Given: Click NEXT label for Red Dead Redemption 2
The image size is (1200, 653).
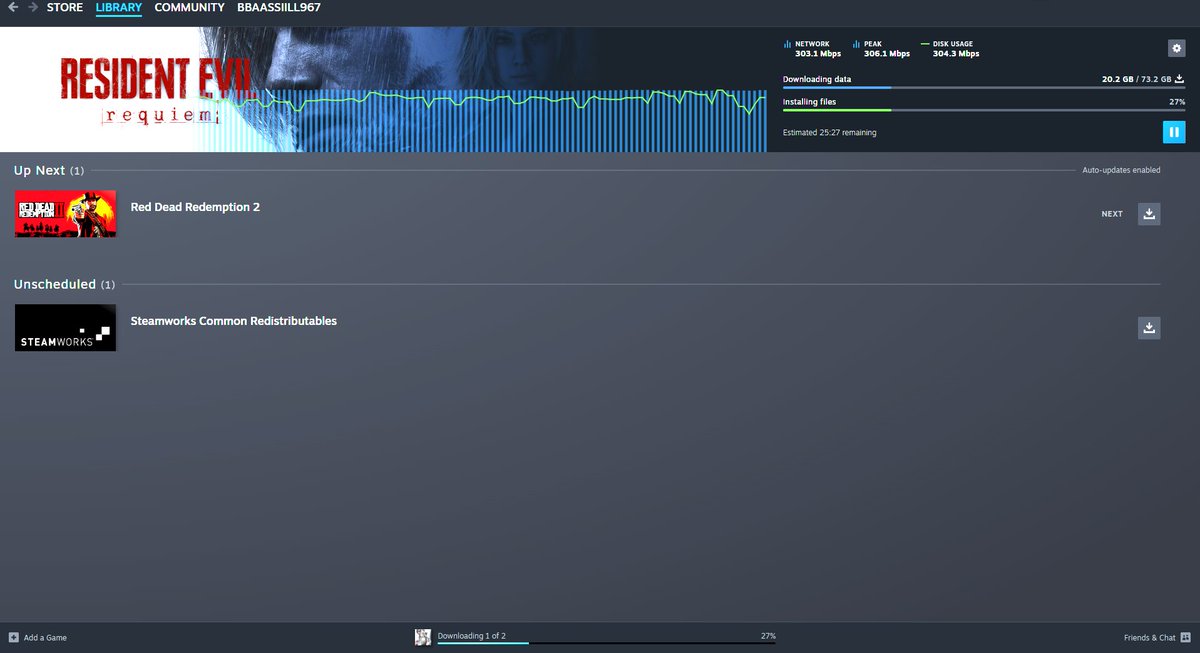Looking at the screenshot, I should click(1112, 214).
